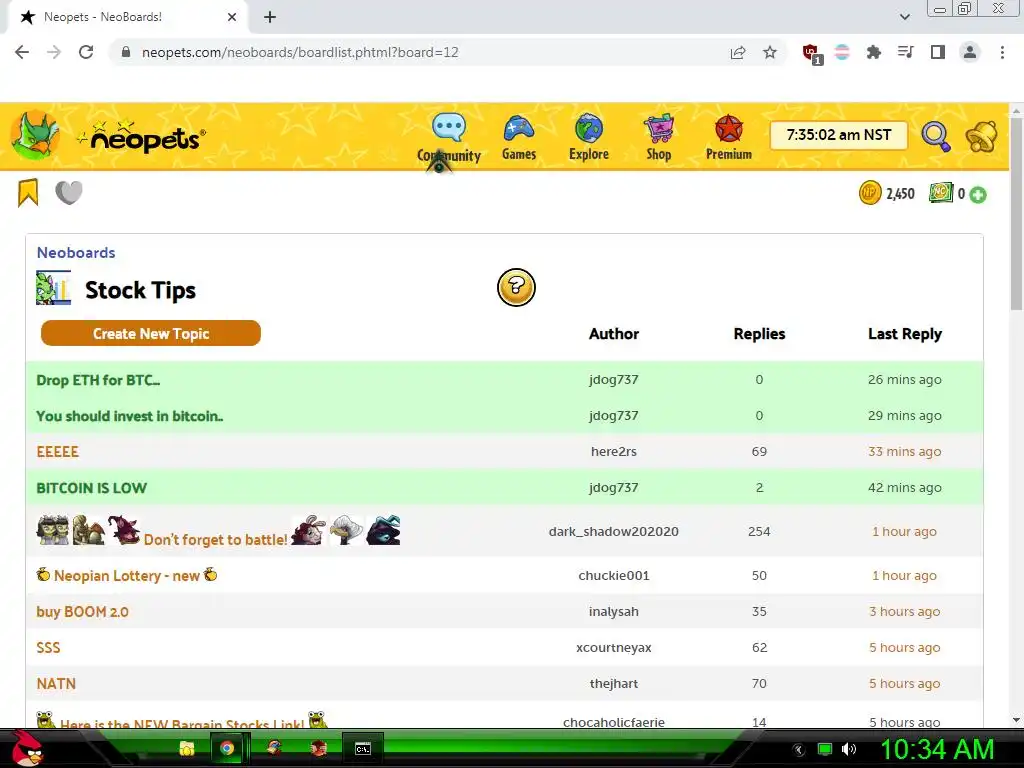Click the volume speaker tray icon

(x=849, y=749)
